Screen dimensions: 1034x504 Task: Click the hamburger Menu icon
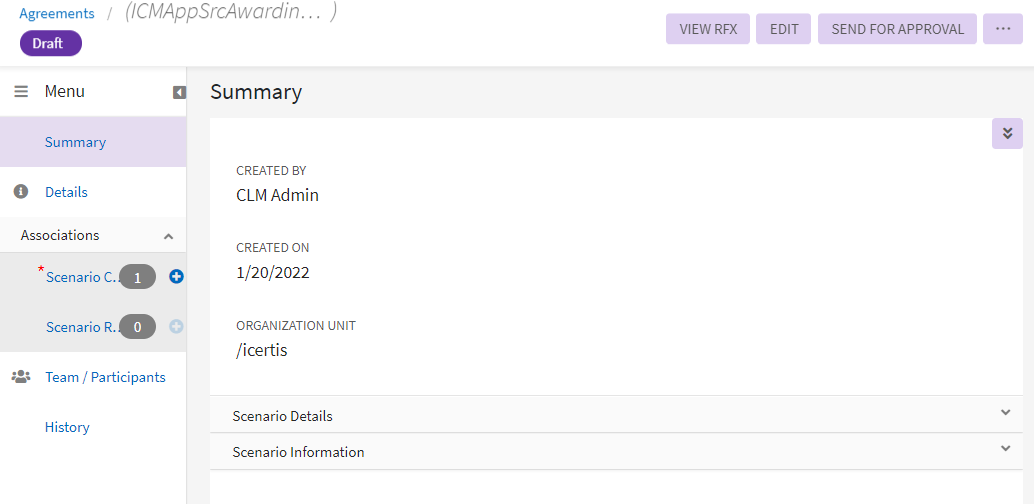21,92
